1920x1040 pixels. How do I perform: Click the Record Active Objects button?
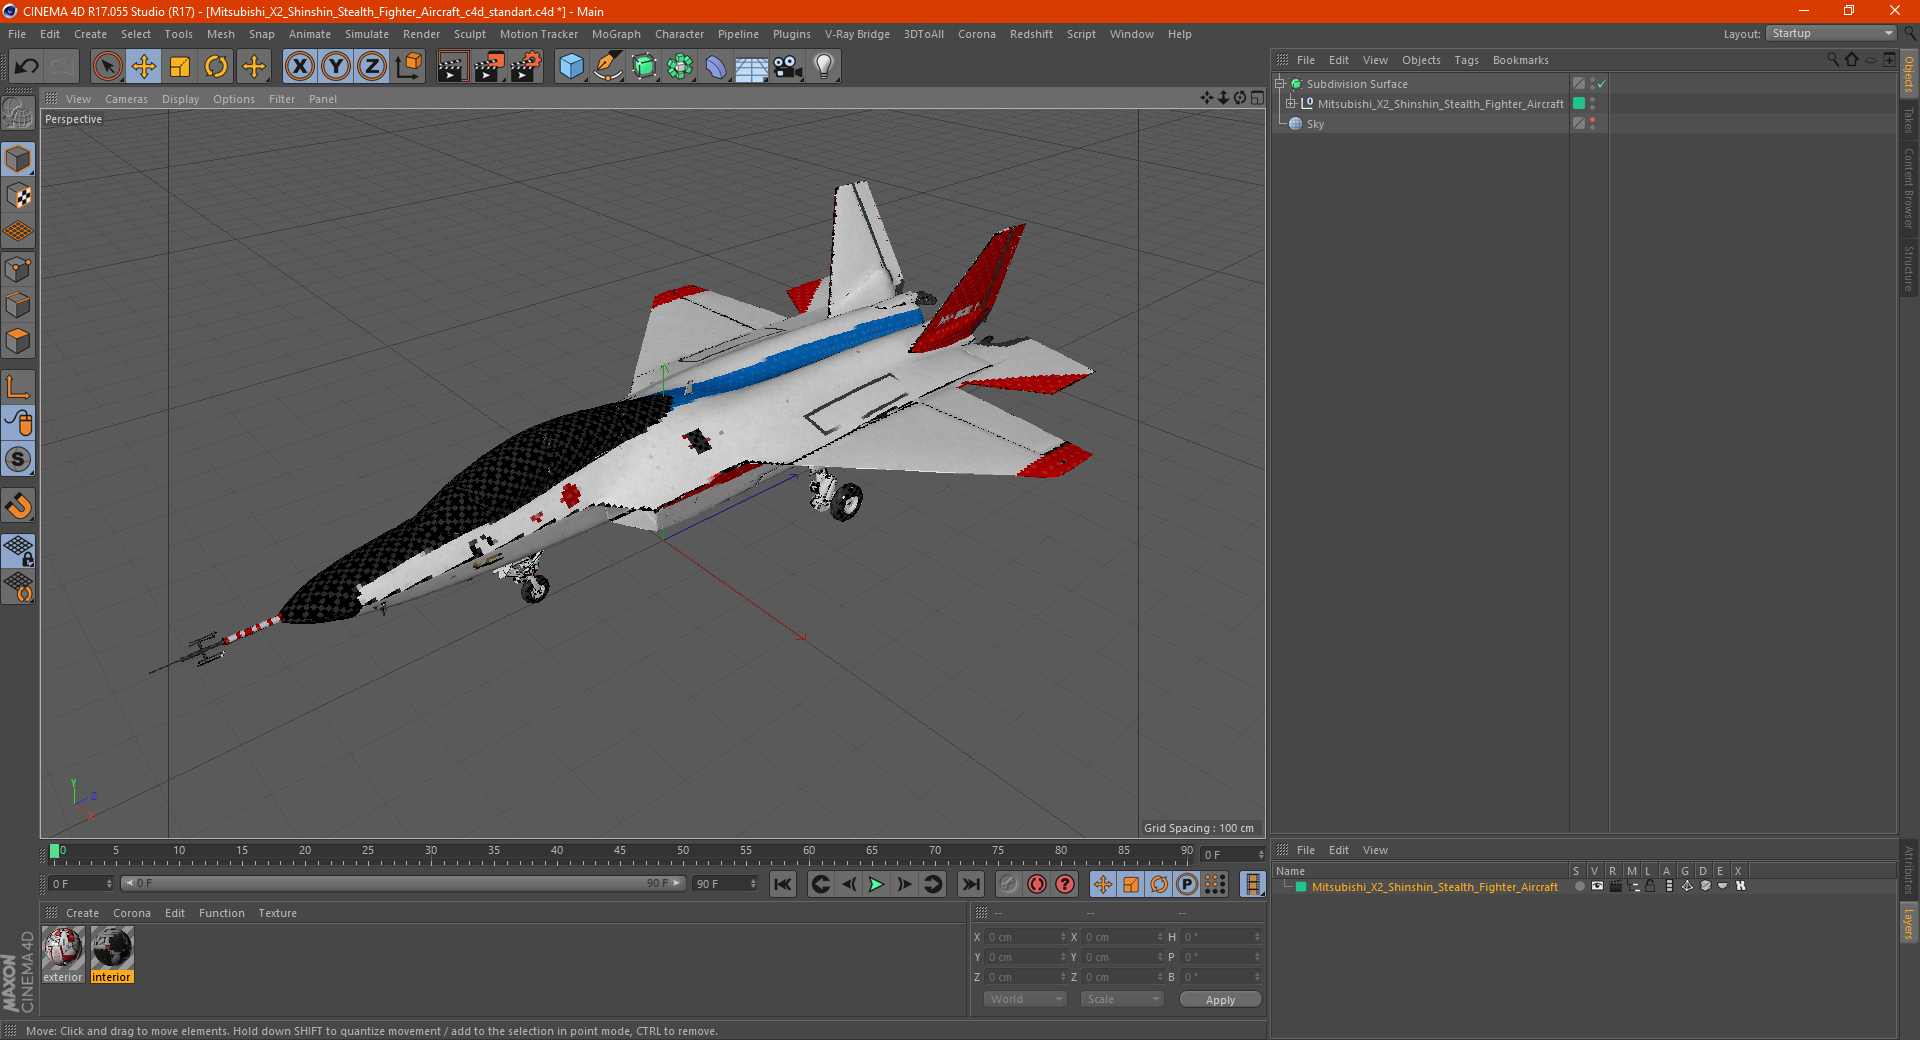[1008, 884]
